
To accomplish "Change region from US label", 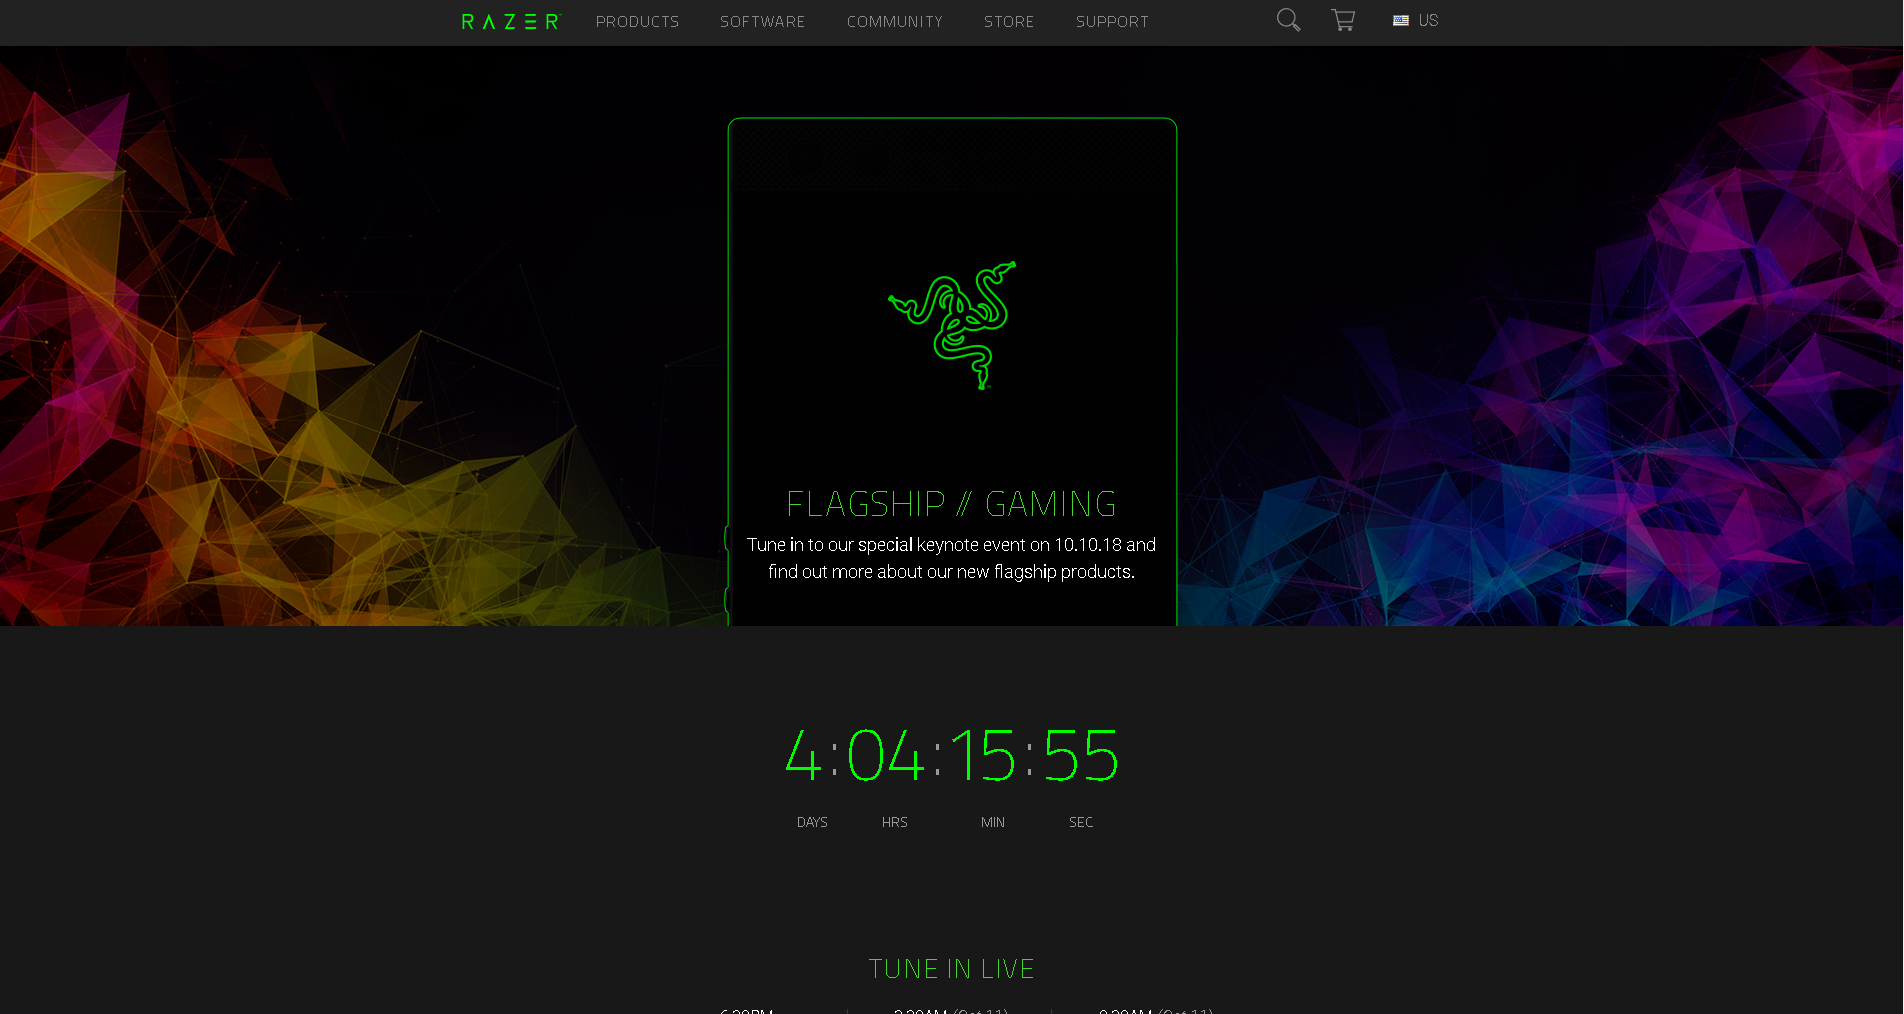I will point(1428,20).
